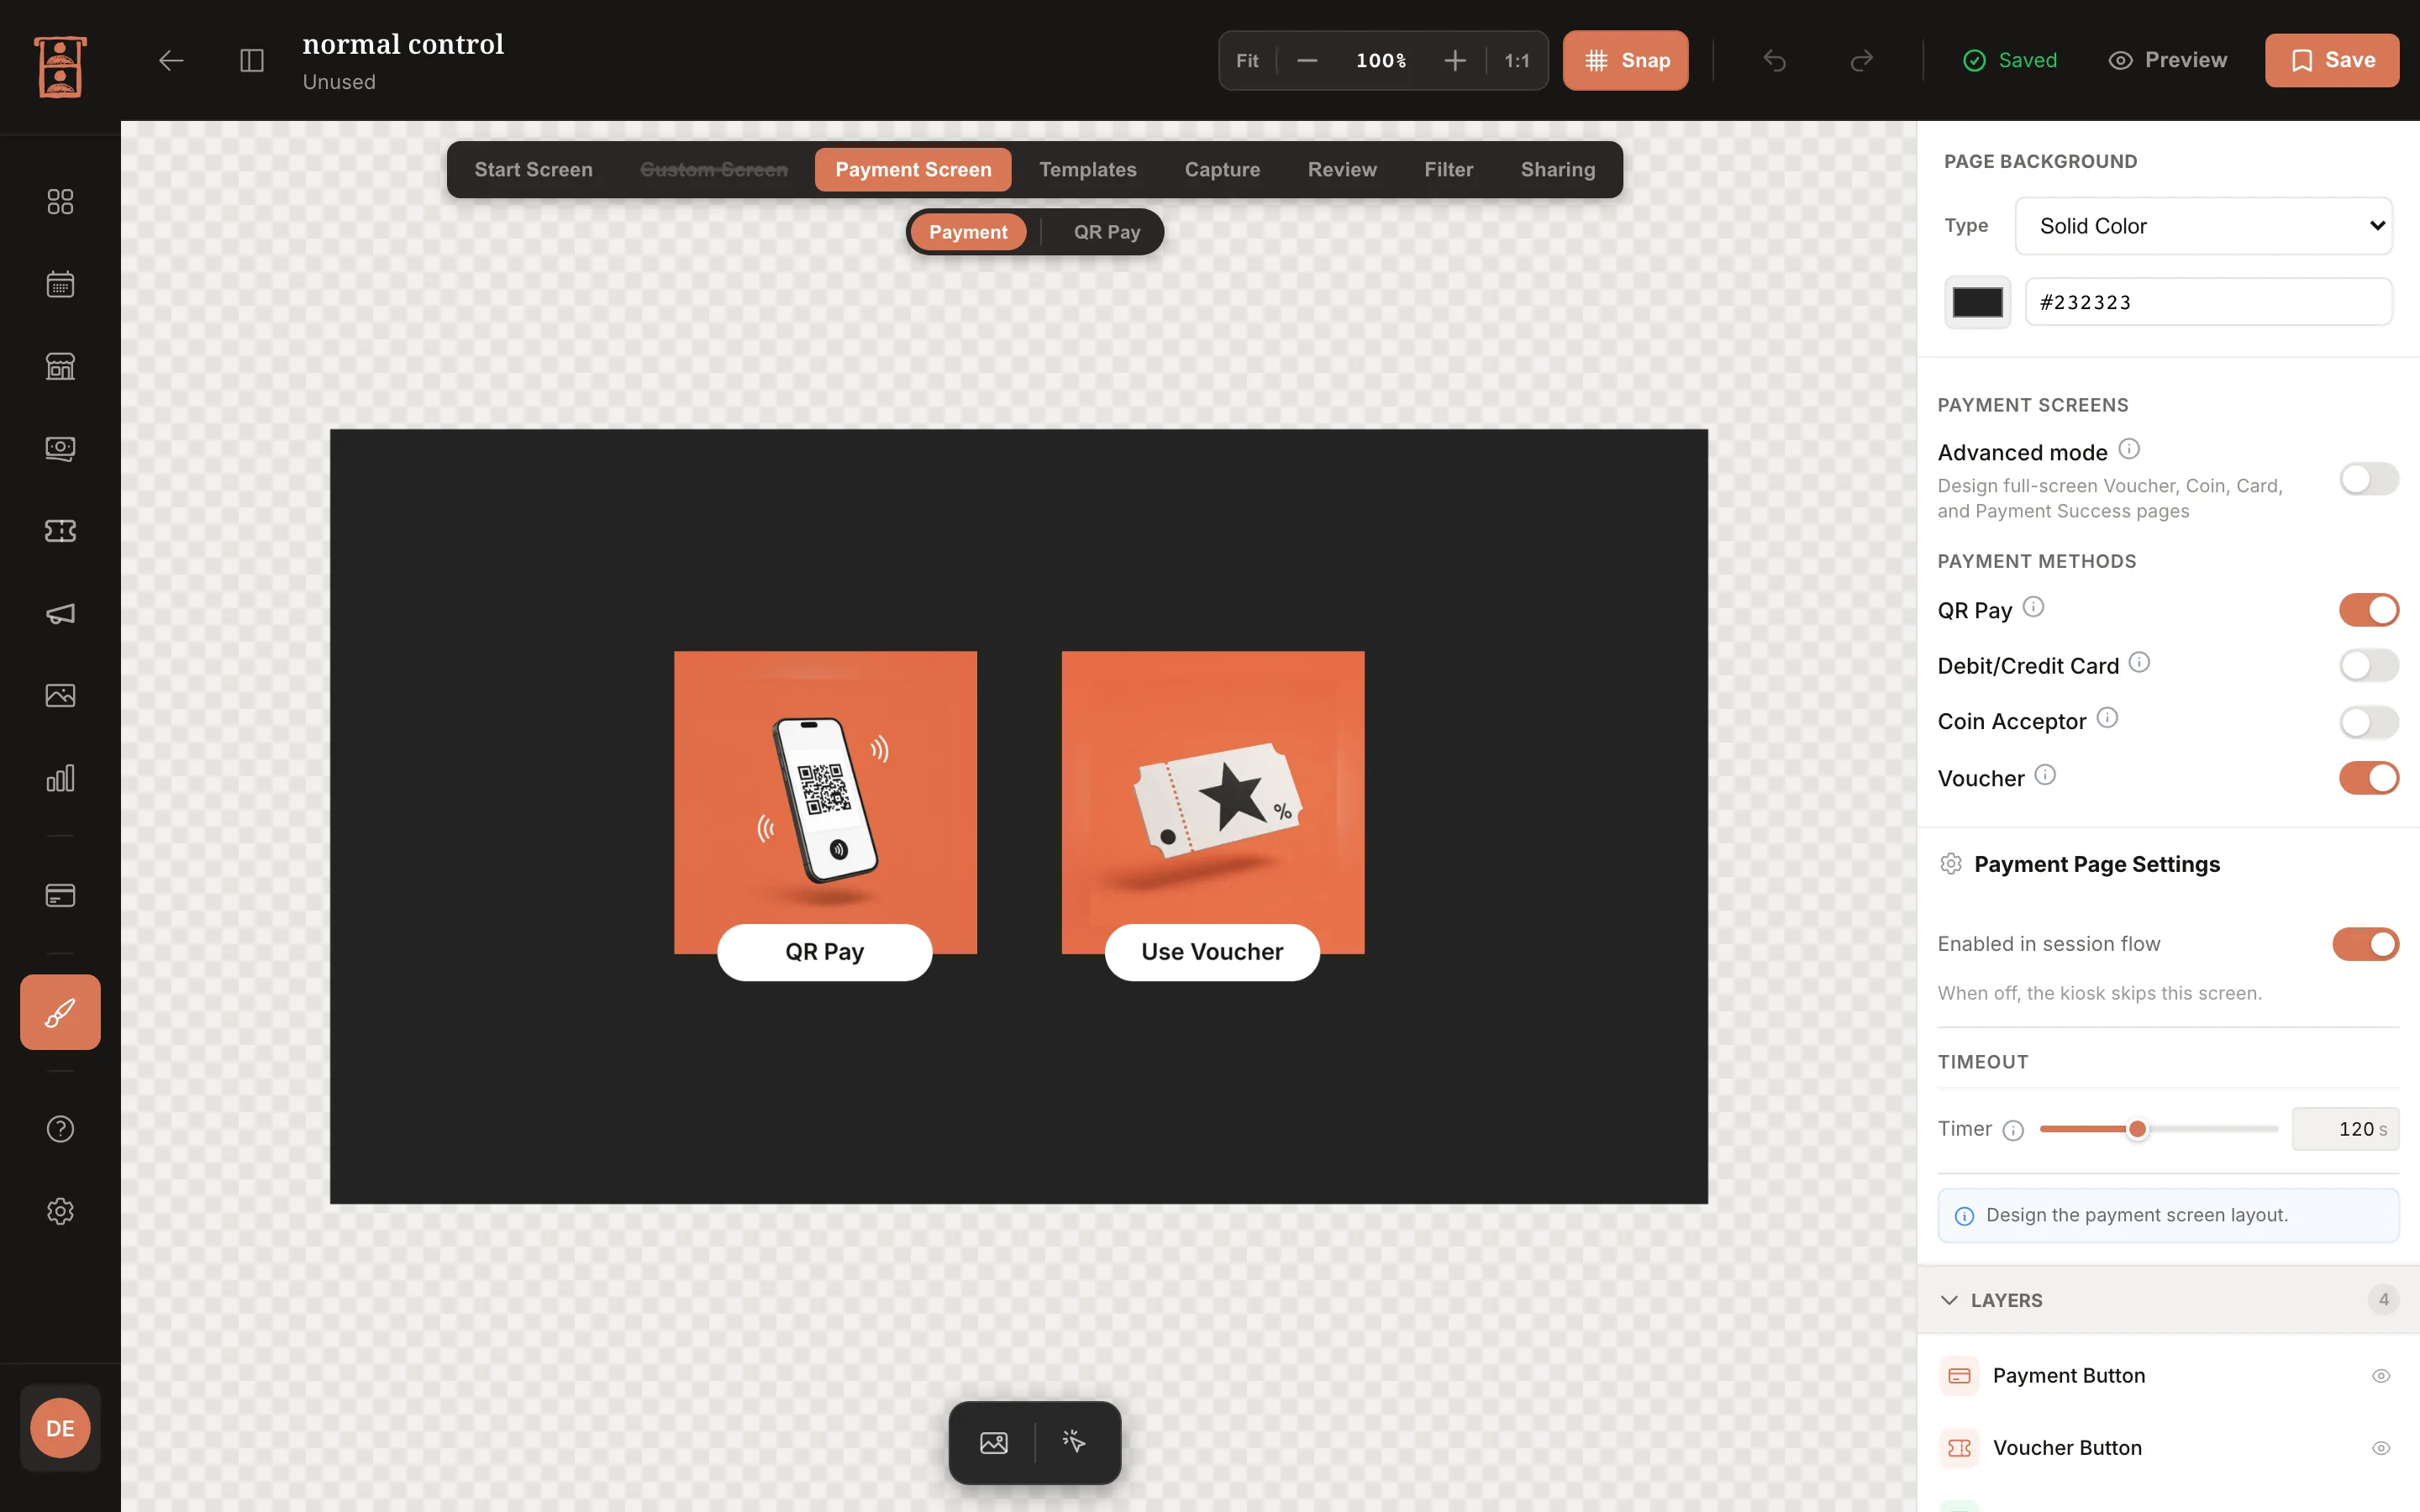This screenshot has height=1512, width=2420.
Task: Zoom out with the minus icon
Action: 1307,61
